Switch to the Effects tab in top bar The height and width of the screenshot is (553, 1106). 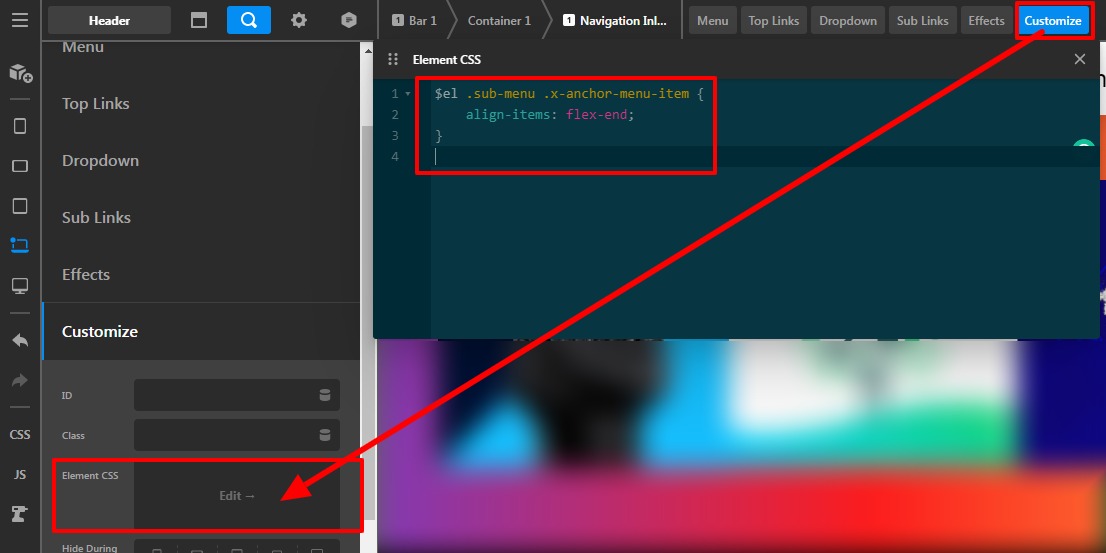point(986,20)
